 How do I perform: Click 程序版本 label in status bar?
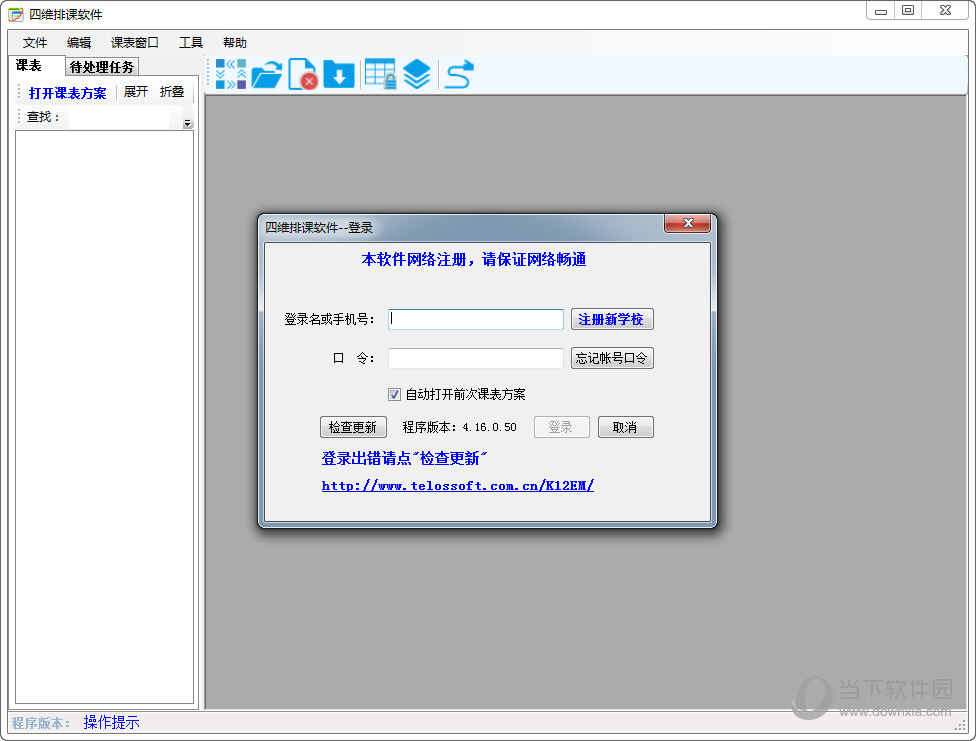(x=41, y=723)
